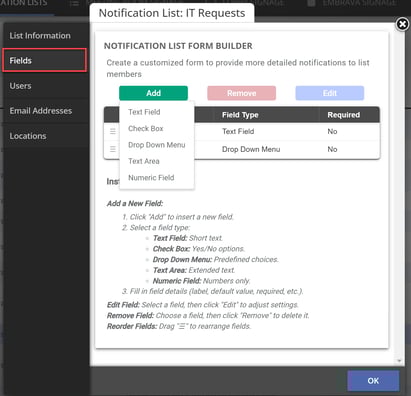Choose Check Box from Add menu

146,128
